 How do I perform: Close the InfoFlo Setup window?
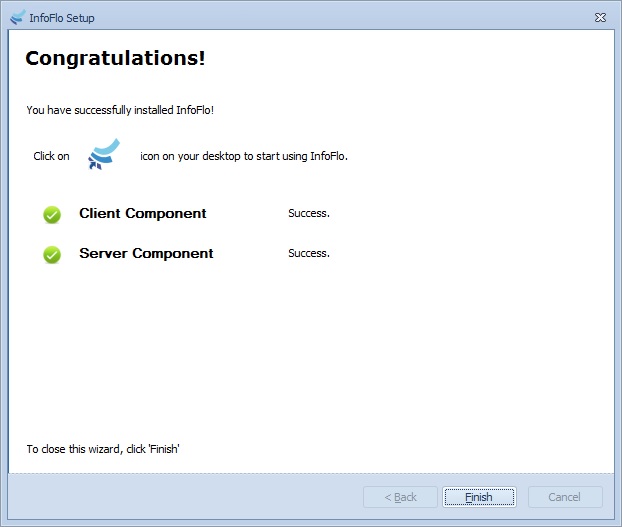tap(600, 18)
